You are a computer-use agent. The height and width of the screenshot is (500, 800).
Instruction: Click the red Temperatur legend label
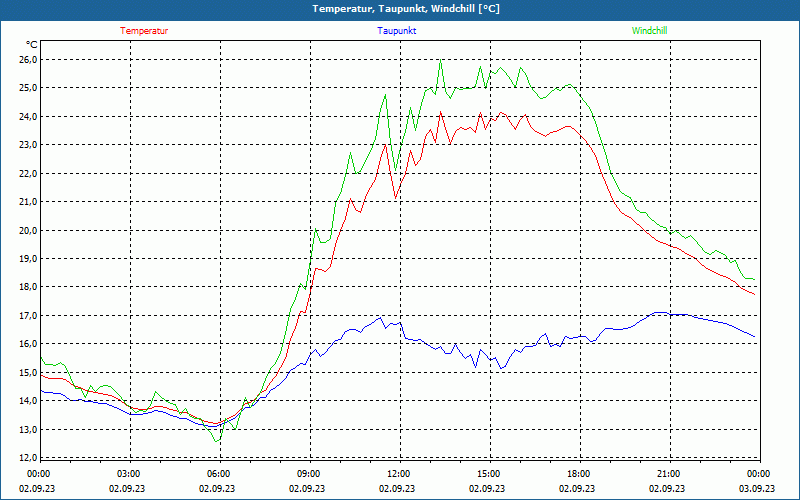144,31
